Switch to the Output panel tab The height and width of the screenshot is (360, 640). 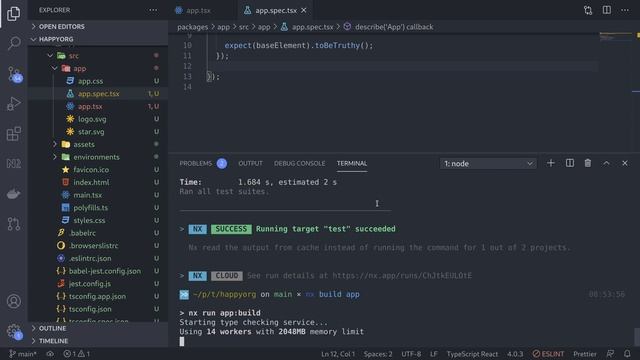[x=250, y=163]
